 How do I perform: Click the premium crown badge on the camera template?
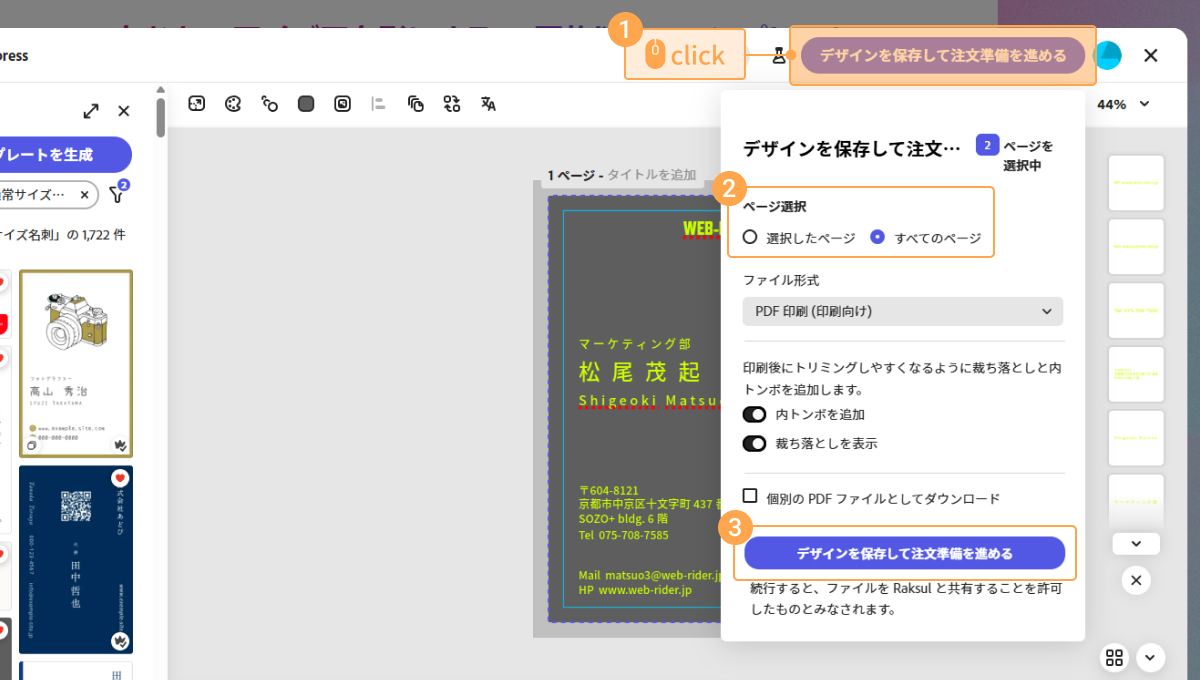118,444
